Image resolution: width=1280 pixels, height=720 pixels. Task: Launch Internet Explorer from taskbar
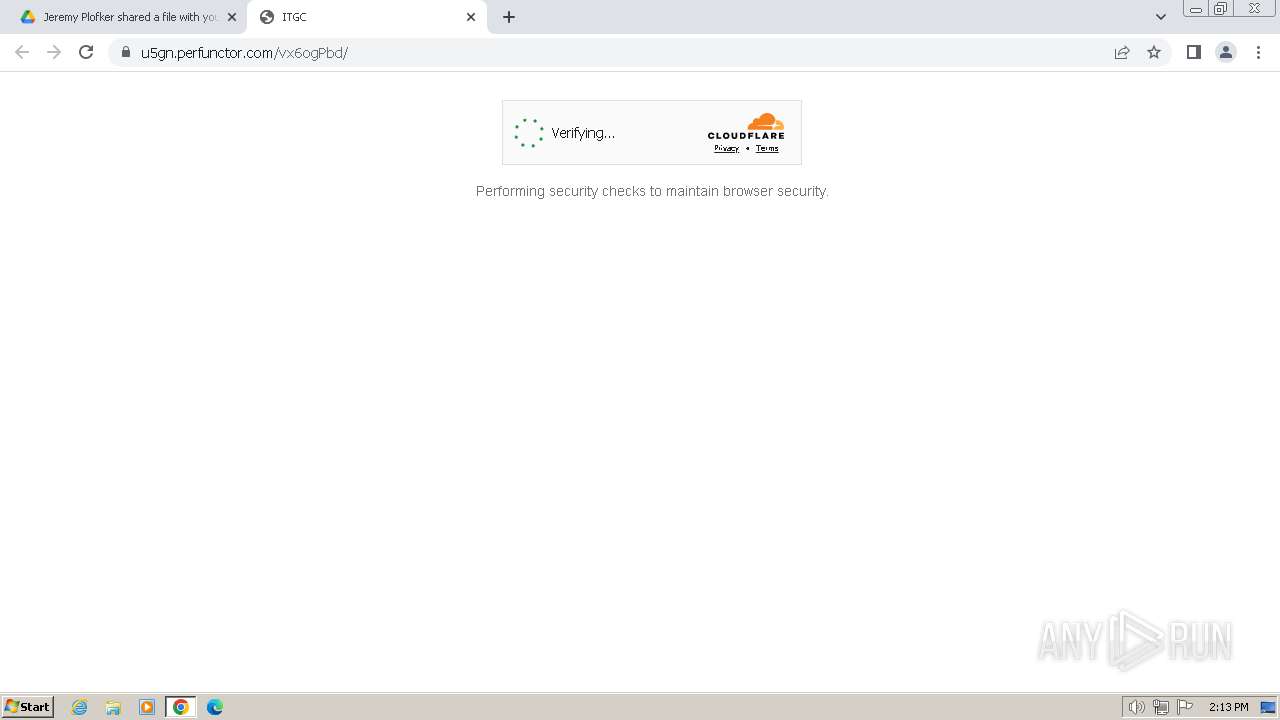point(80,707)
